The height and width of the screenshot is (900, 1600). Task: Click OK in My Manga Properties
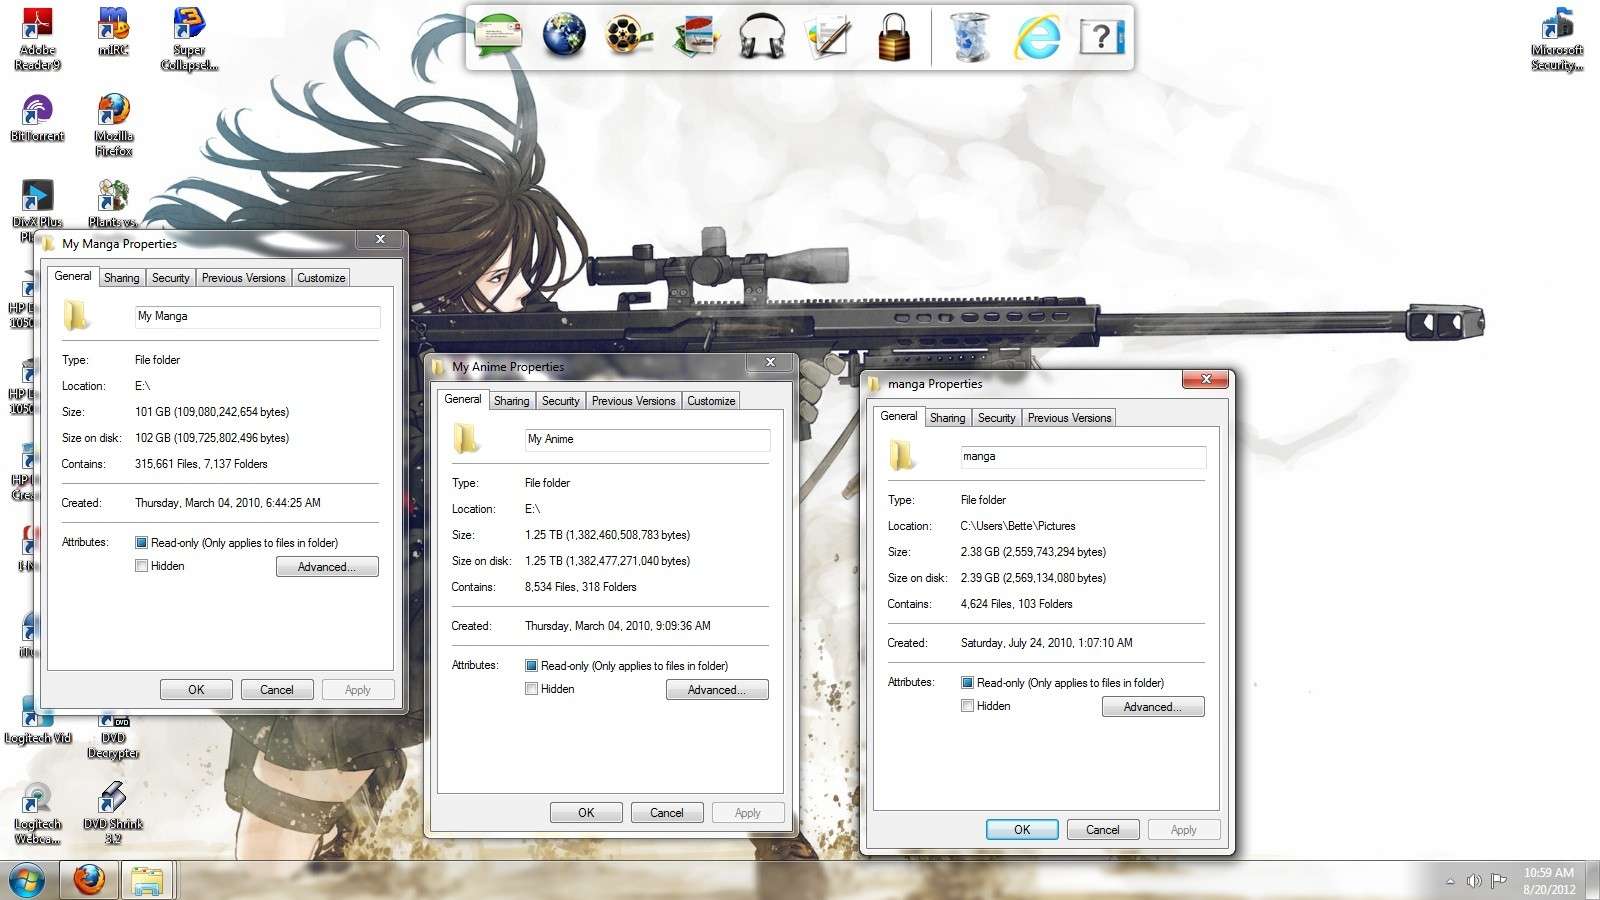(196, 690)
